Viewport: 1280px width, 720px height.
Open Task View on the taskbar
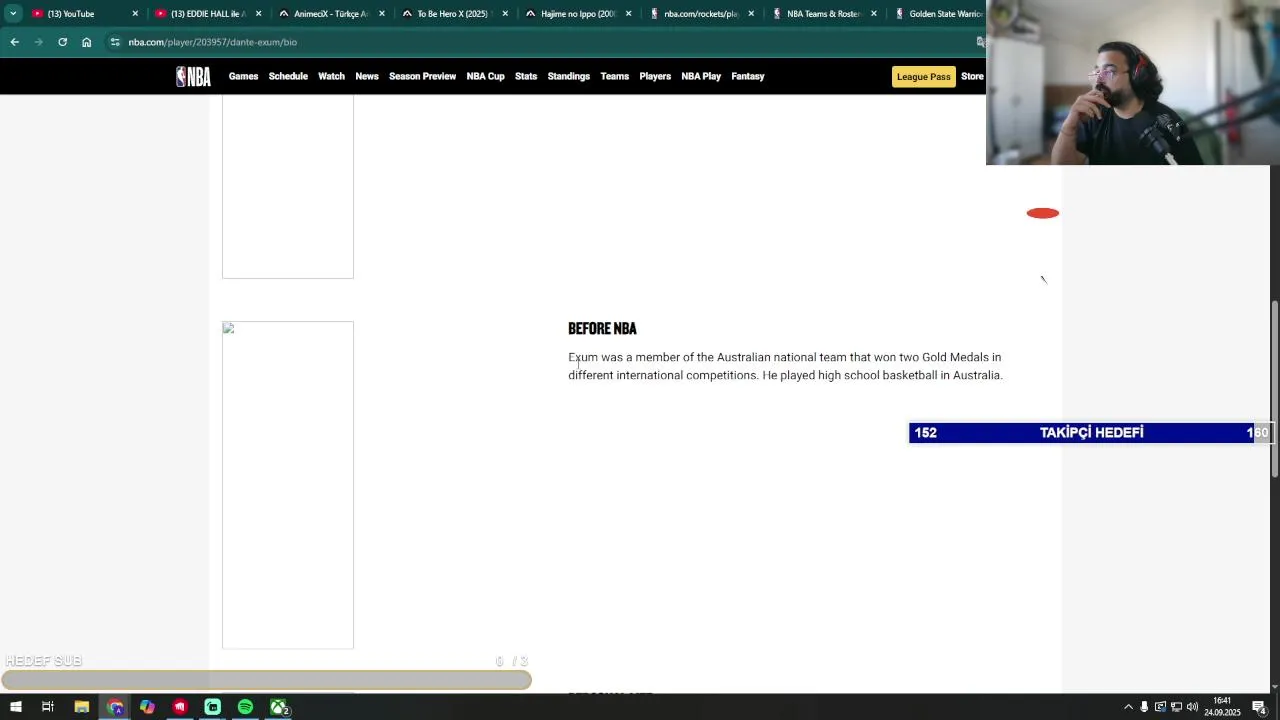pos(47,707)
